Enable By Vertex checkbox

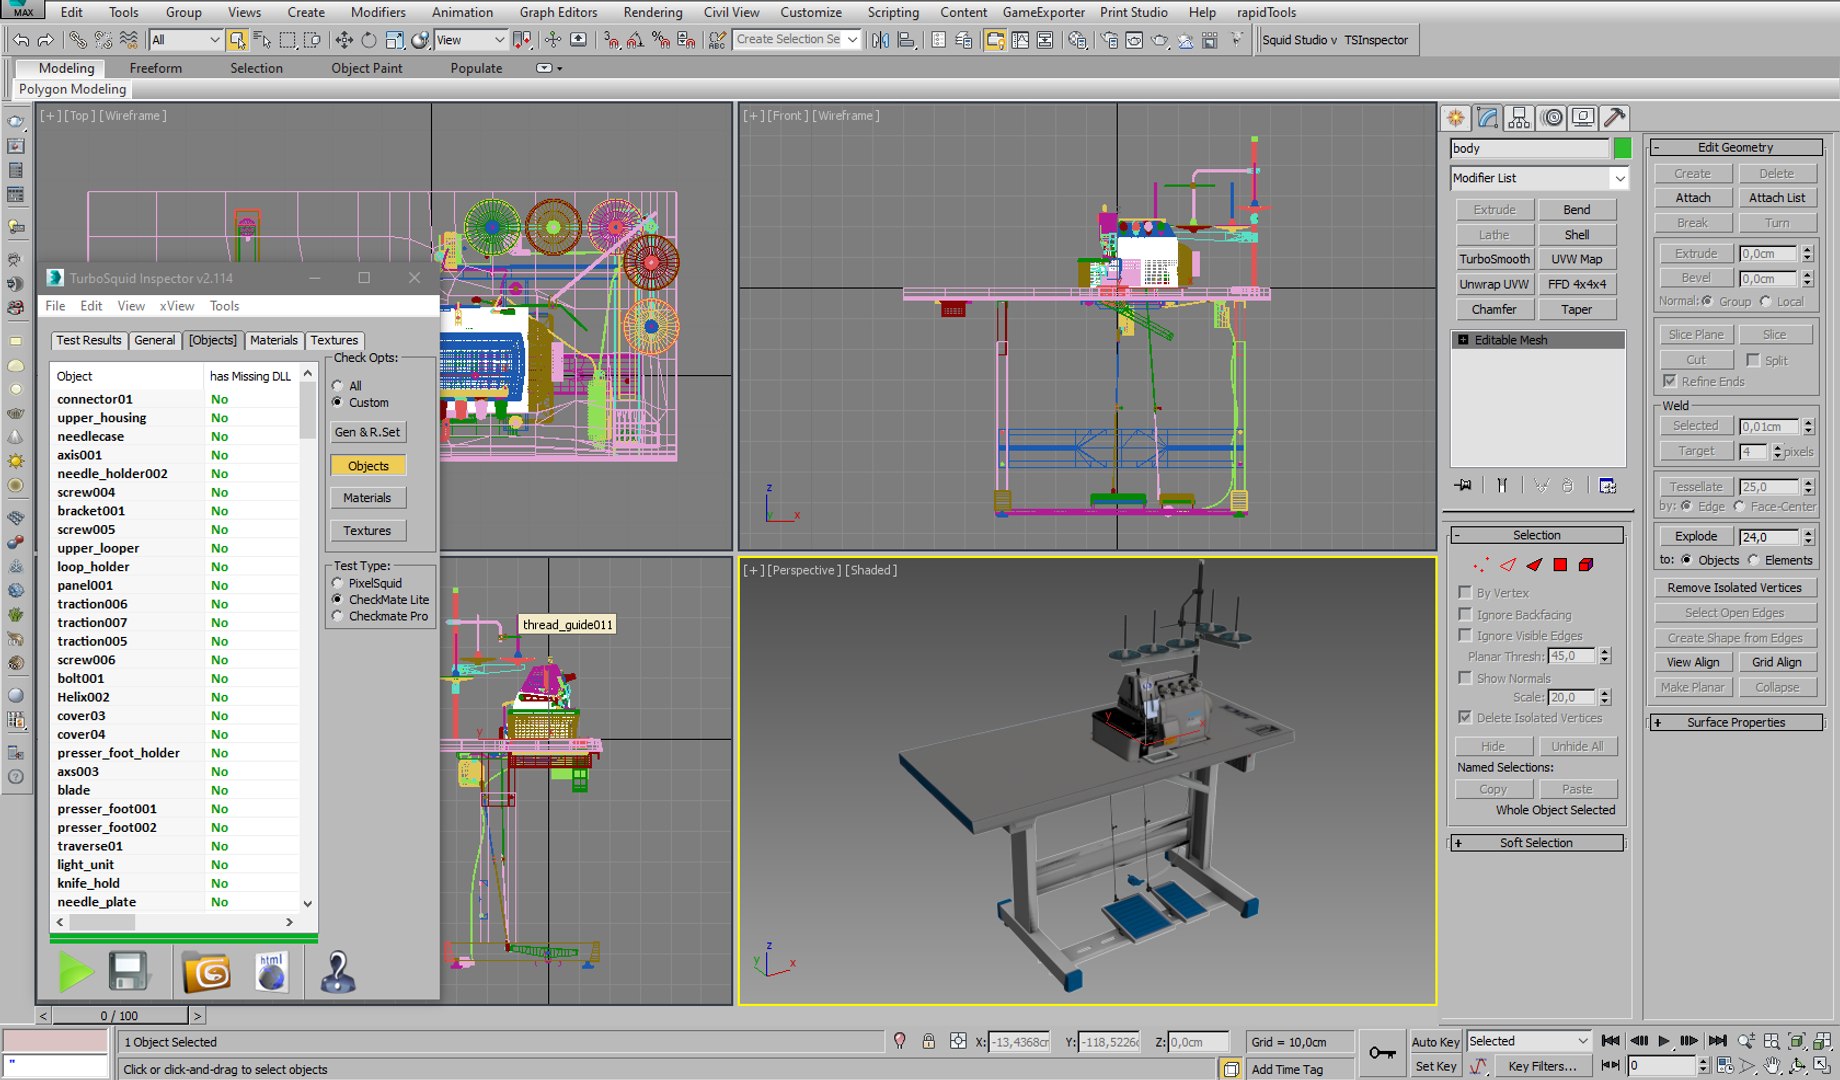1465,592
